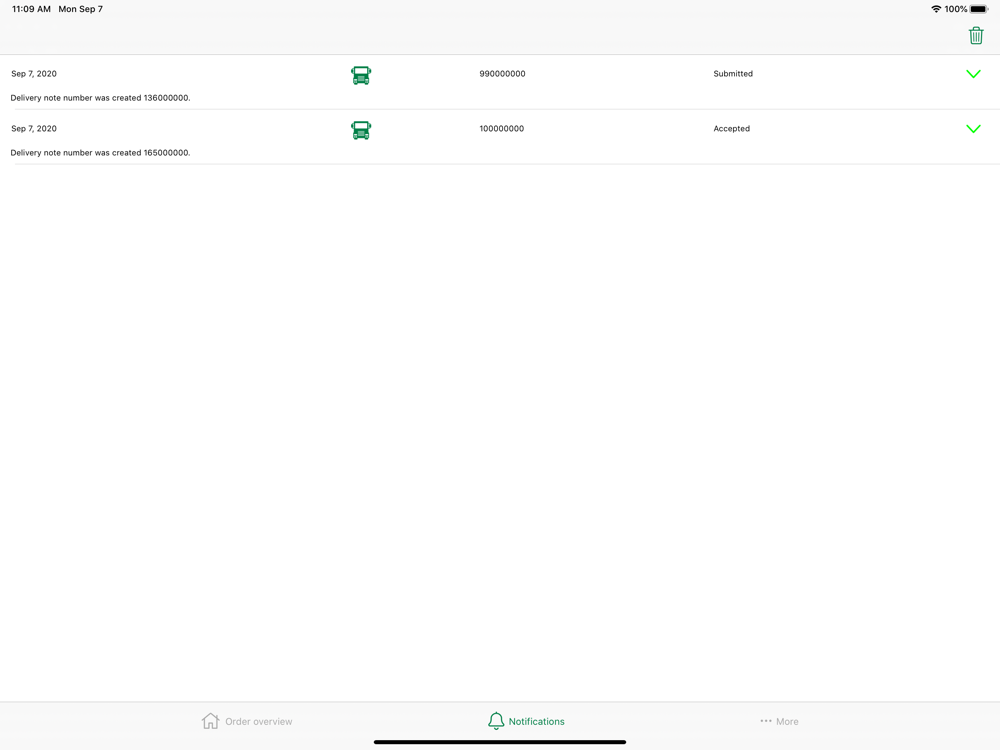Open delivery note 136000000 message
This screenshot has width=1000, height=750.
coord(100,98)
